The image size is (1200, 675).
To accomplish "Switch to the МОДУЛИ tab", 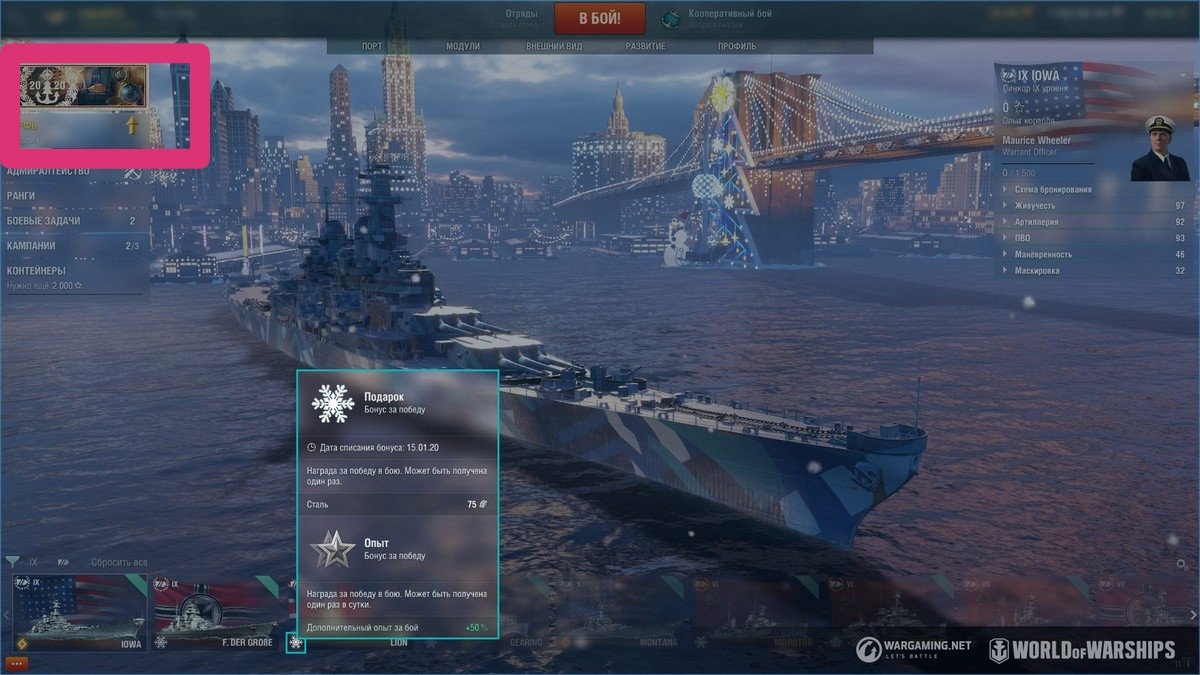I will tap(463, 46).
